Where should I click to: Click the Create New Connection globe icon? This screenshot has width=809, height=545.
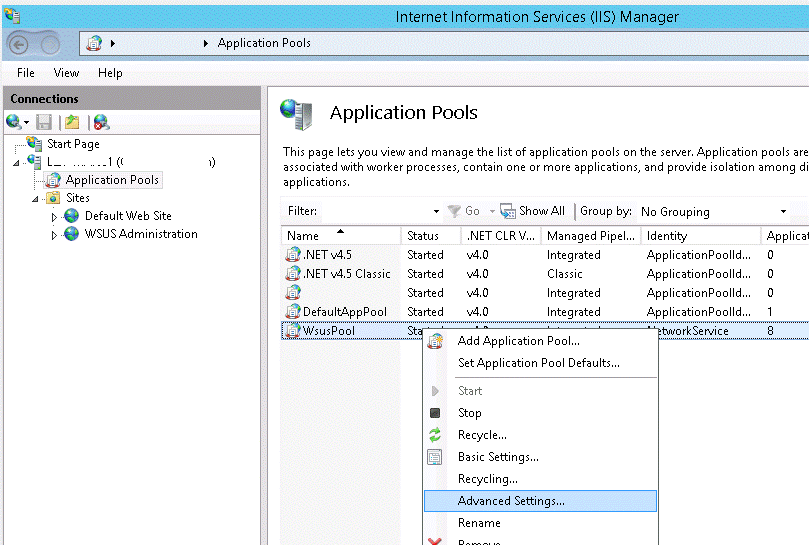click(x=13, y=122)
